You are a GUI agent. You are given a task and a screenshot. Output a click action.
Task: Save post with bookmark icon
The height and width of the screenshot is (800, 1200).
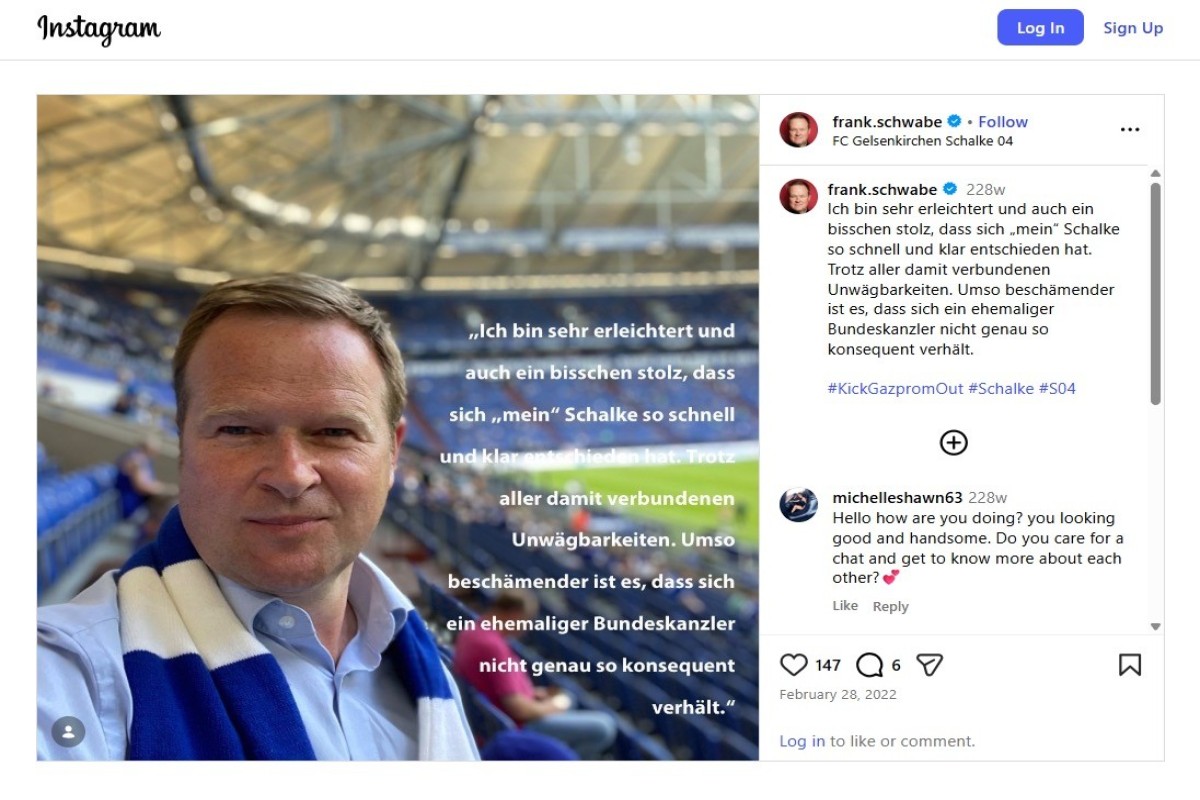(1130, 665)
